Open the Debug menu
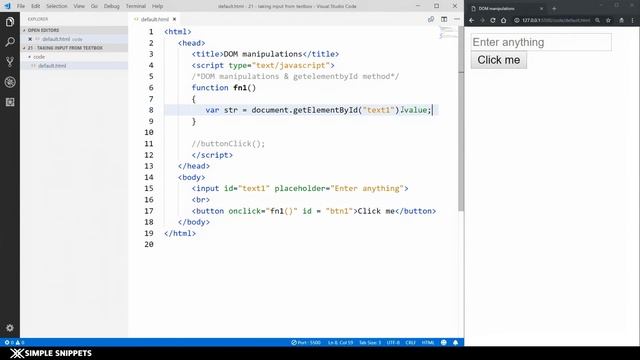640x360 pixels. coord(111,6)
